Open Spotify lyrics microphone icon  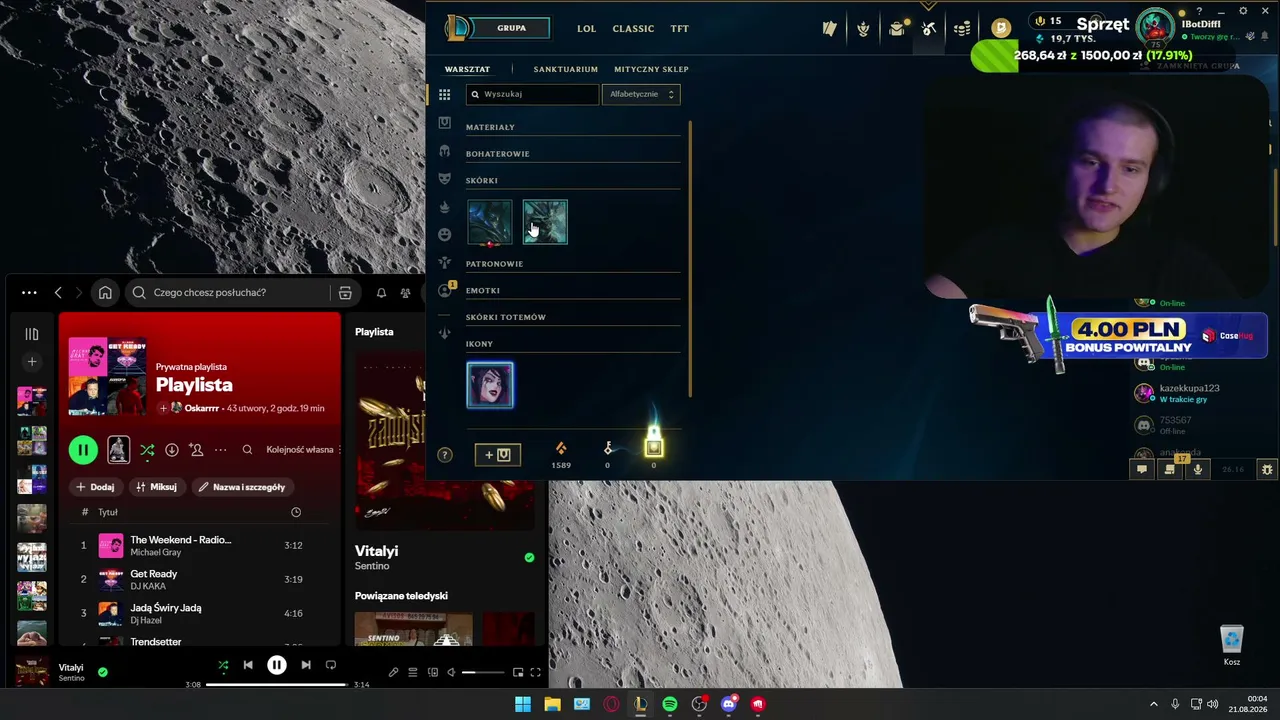(x=393, y=672)
